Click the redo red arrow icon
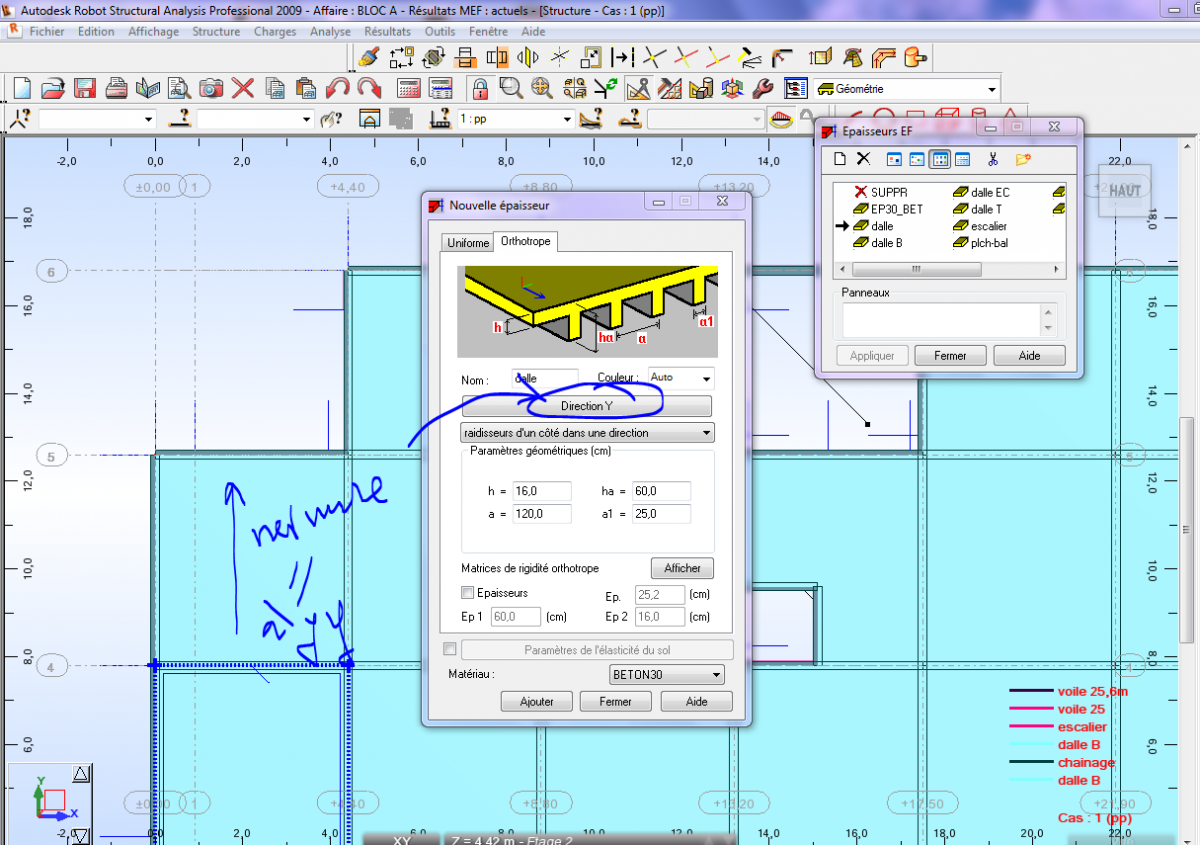Image resolution: width=1200 pixels, height=845 pixels. pyautogui.click(x=370, y=88)
